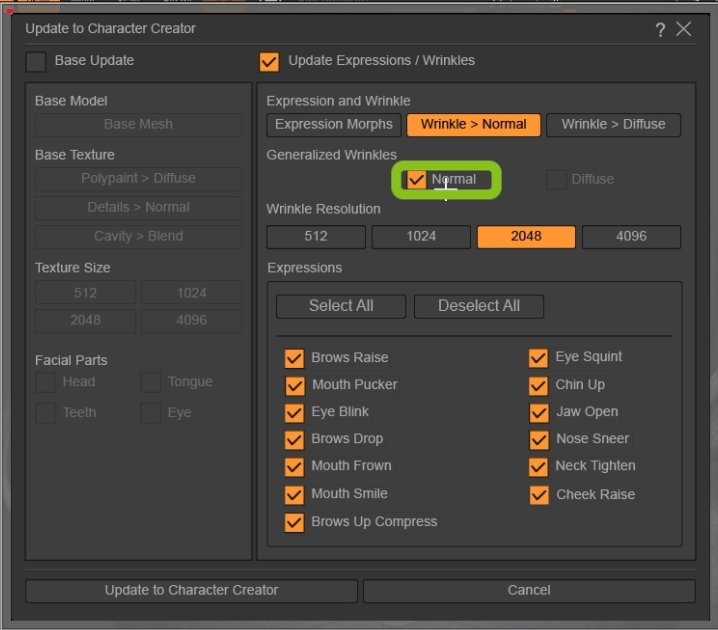
Task: Open the help question mark icon
Action: (x=660, y=30)
